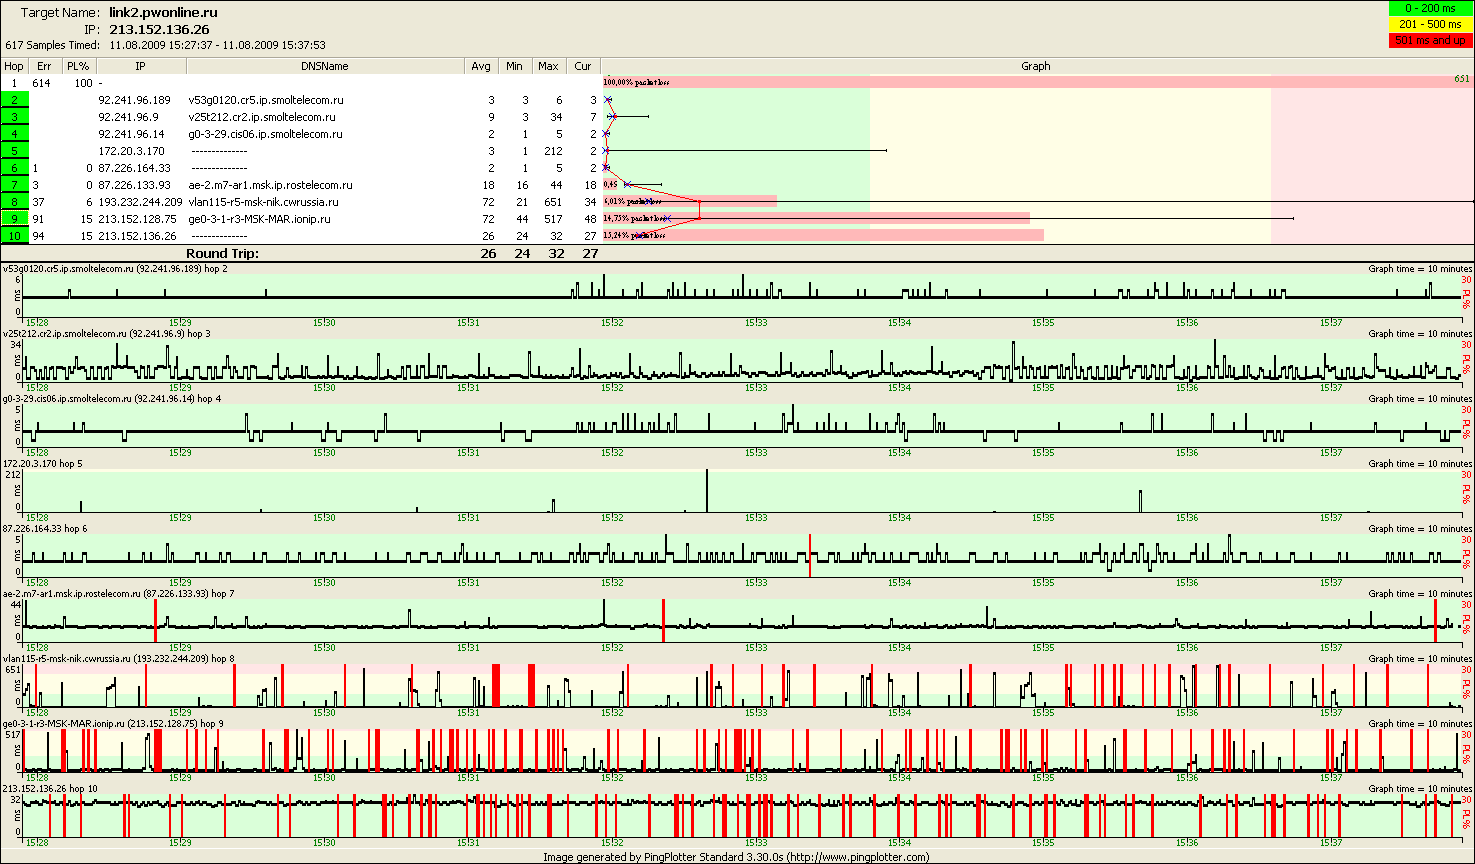Screen dimensions: 1475x864
Task: Click IP 213.152.136.26 in hop 10 row
Action: coord(137,236)
